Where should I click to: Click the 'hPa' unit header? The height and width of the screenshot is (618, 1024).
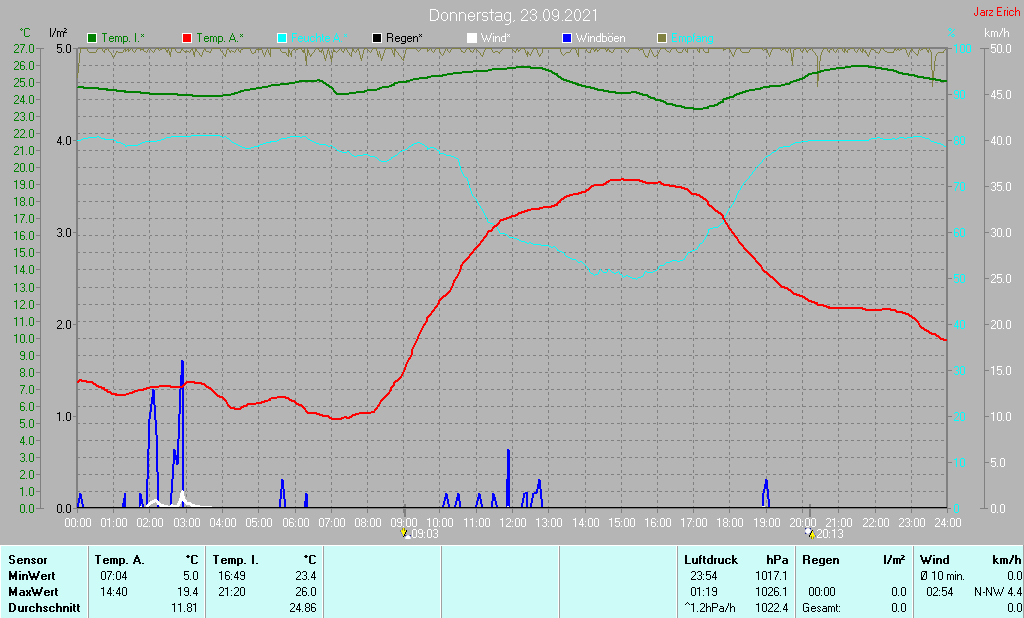coord(777,560)
